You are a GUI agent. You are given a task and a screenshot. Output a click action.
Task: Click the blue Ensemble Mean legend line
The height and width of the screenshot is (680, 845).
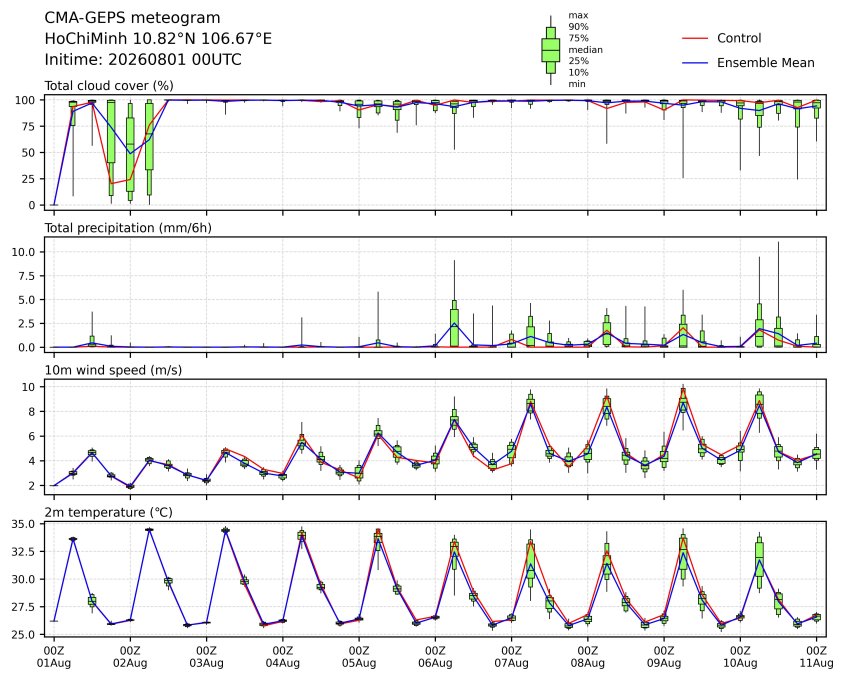pyautogui.click(x=695, y=63)
